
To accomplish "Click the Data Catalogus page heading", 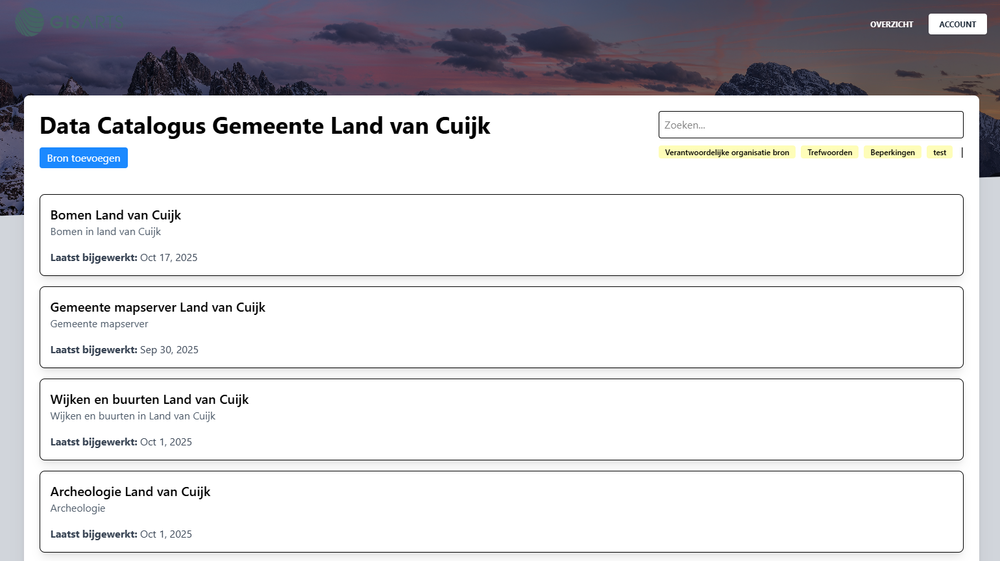I will click(x=264, y=126).
